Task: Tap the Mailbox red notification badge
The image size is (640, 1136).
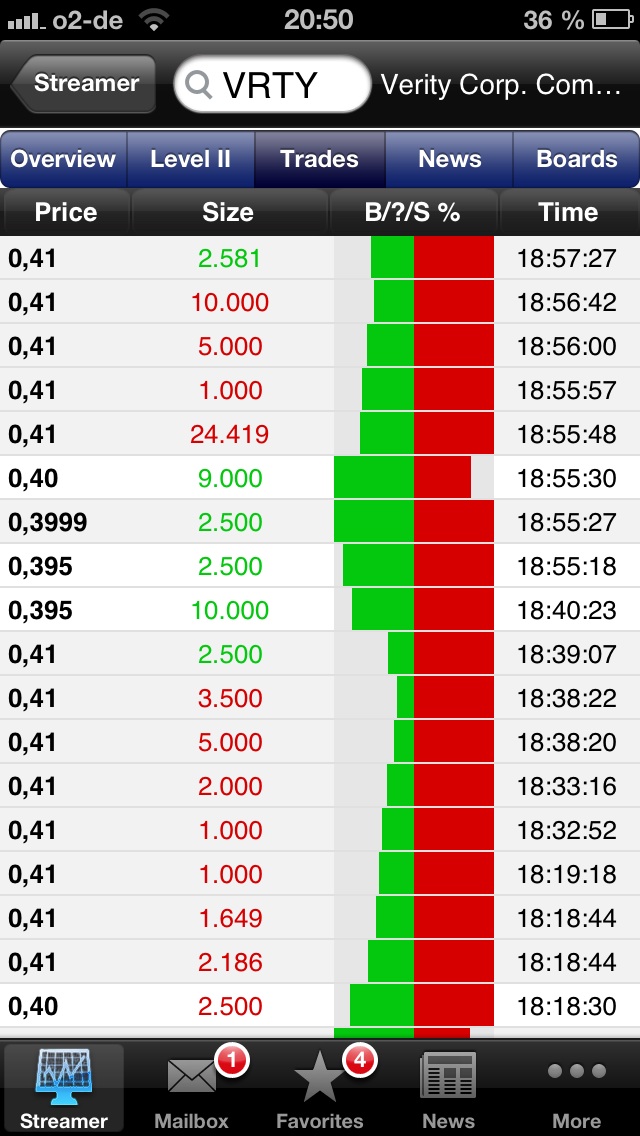Action: (232, 1059)
